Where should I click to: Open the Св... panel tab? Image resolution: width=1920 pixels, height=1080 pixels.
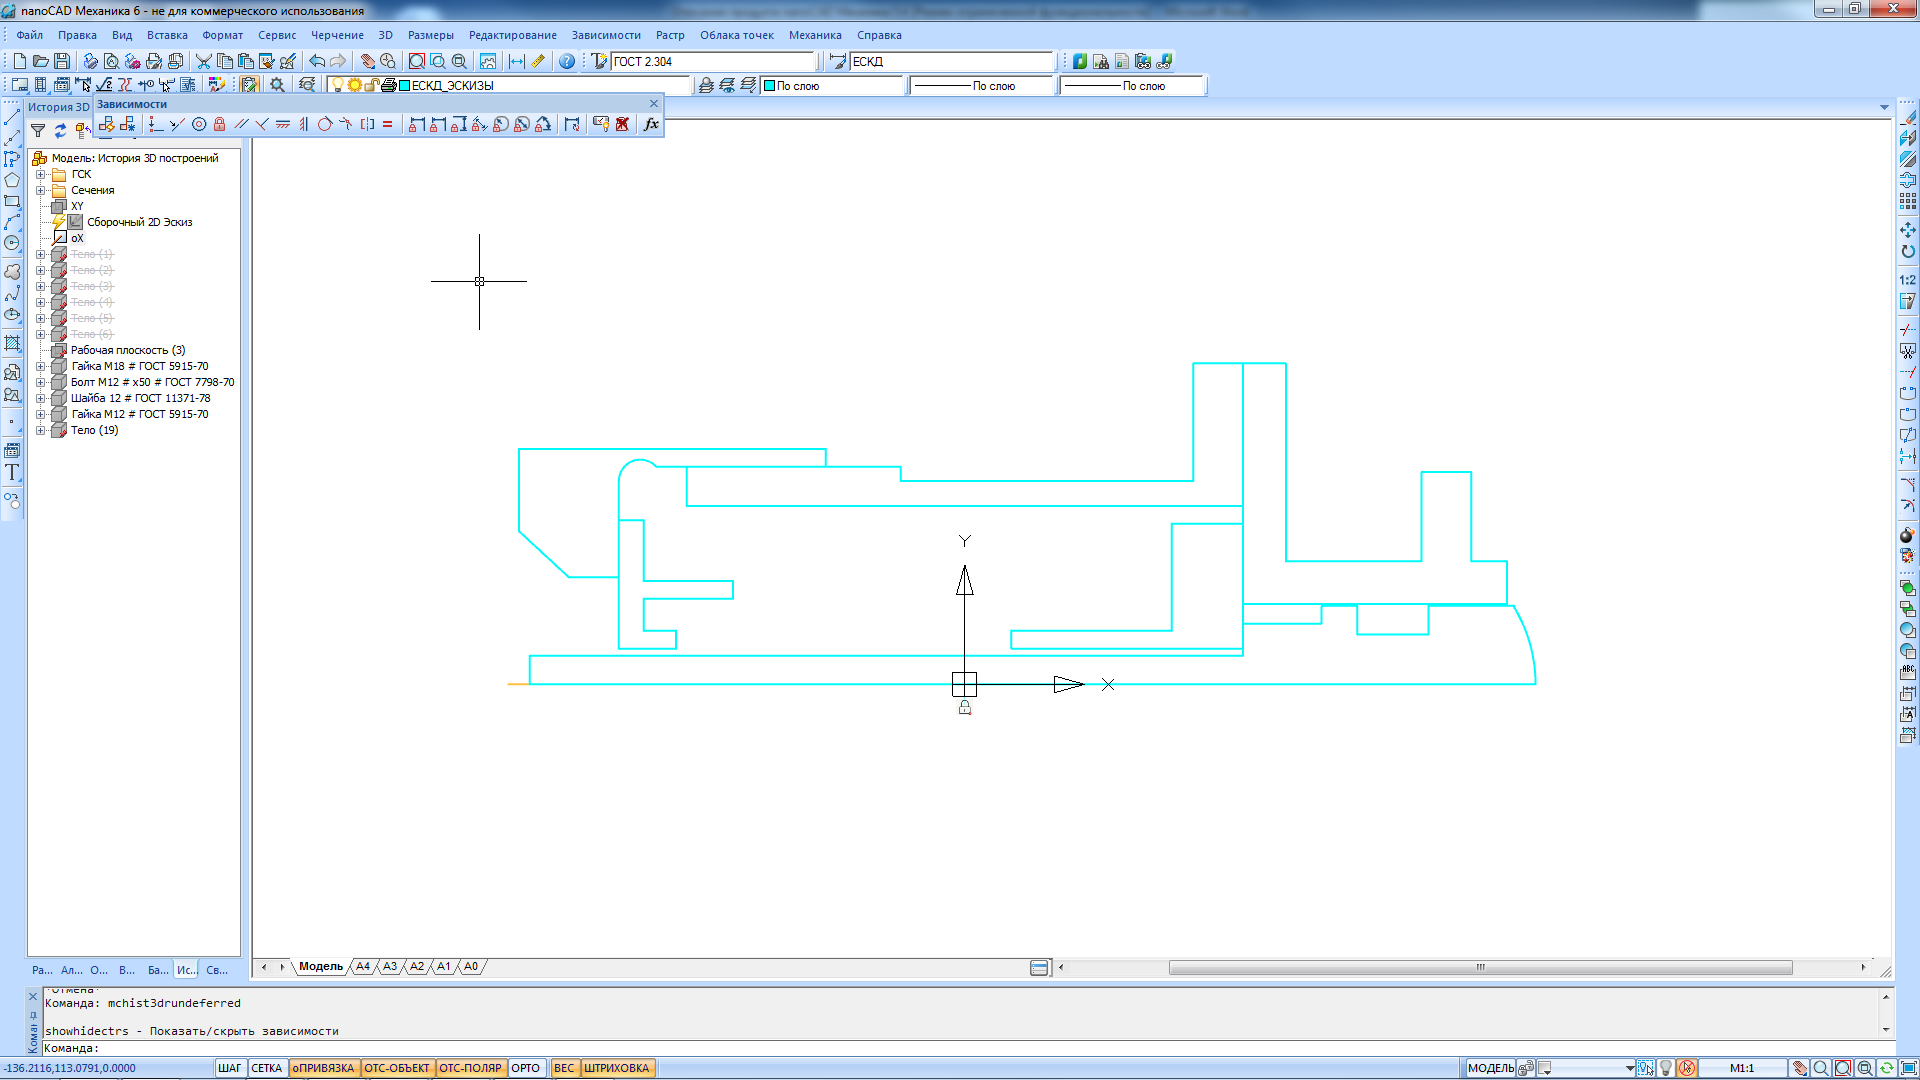click(x=217, y=969)
